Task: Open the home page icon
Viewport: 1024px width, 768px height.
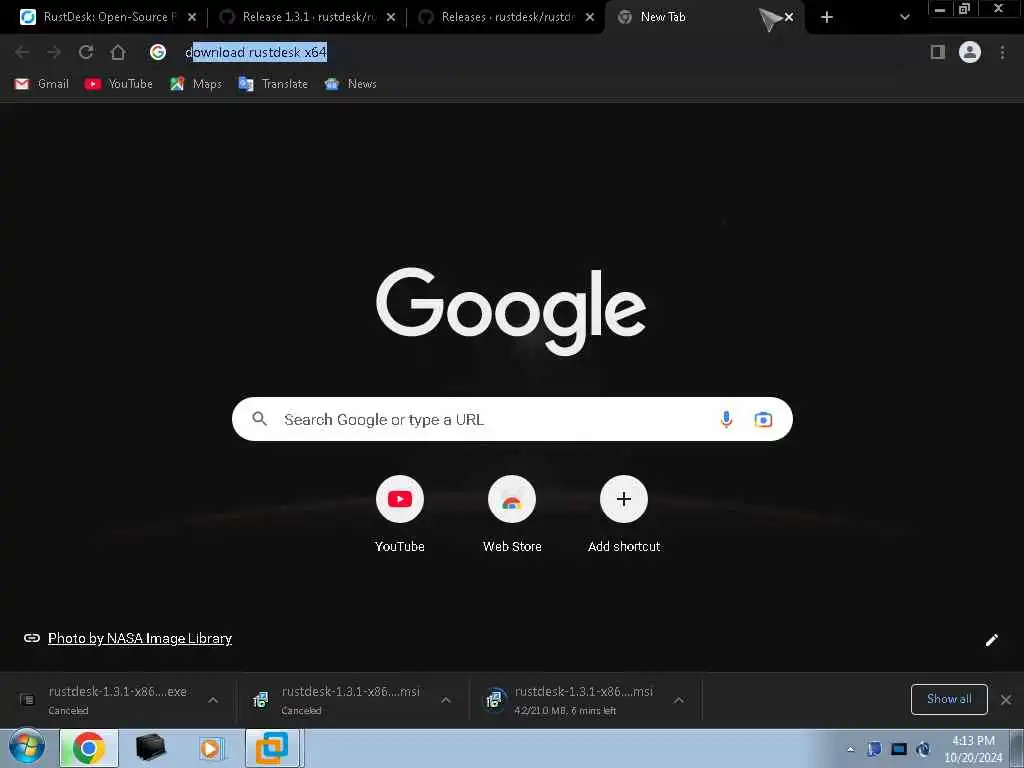Action: point(118,52)
